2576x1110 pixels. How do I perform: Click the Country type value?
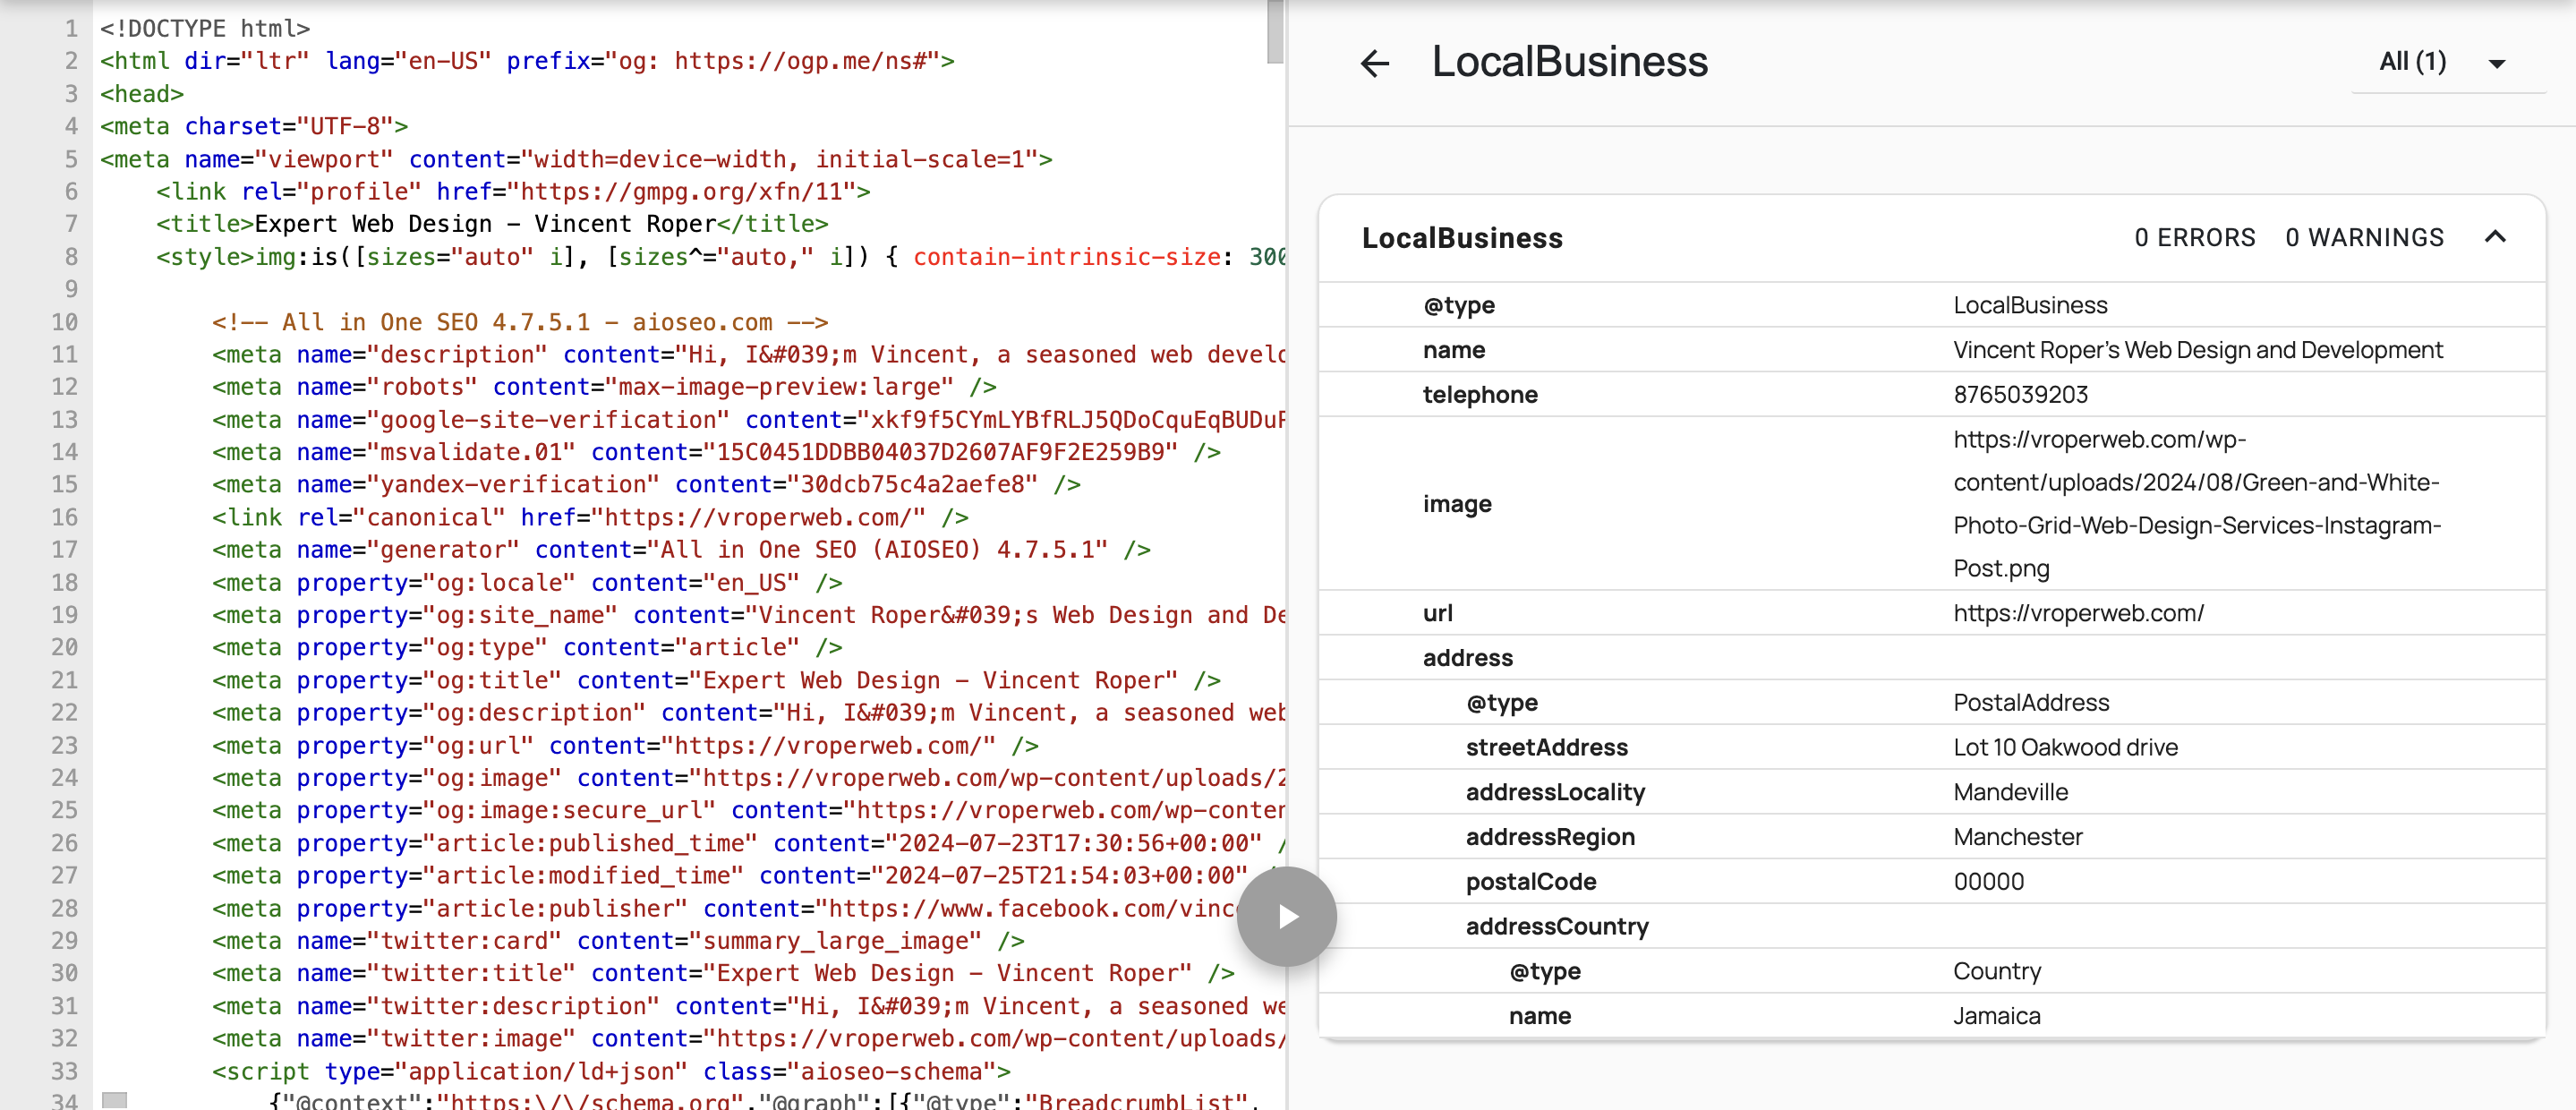click(x=1997, y=971)
